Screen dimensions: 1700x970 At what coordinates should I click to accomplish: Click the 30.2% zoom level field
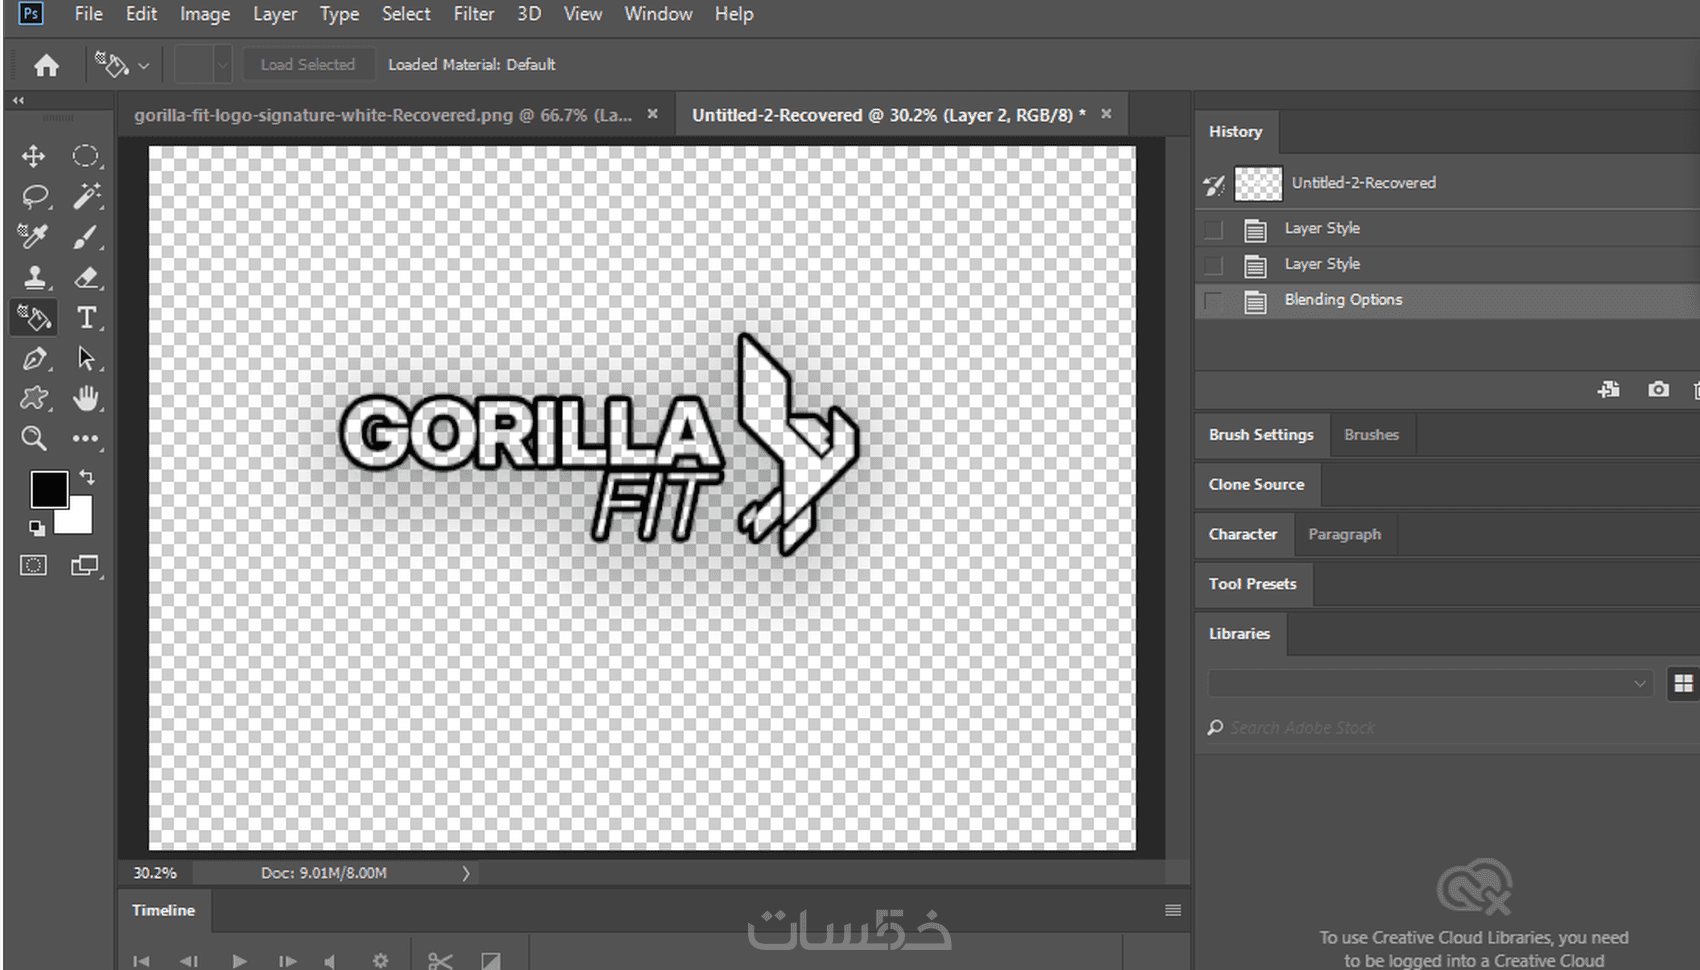(155, 873)
